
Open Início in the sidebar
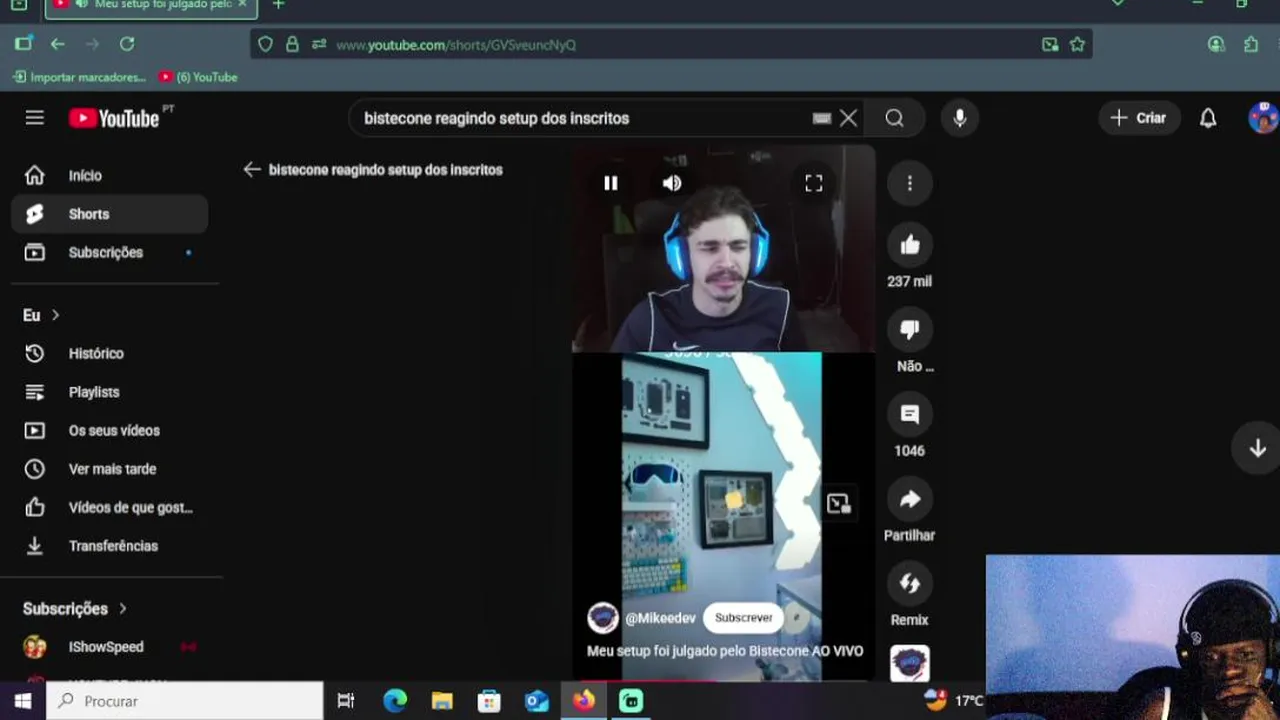[110, 175]
